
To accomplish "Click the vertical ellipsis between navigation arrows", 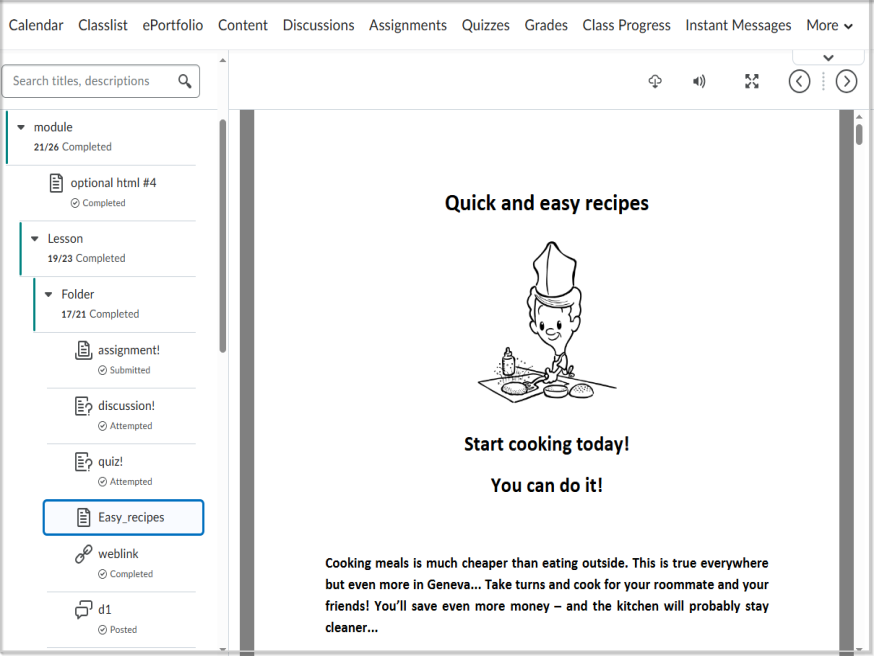I will tap(823, 81).
